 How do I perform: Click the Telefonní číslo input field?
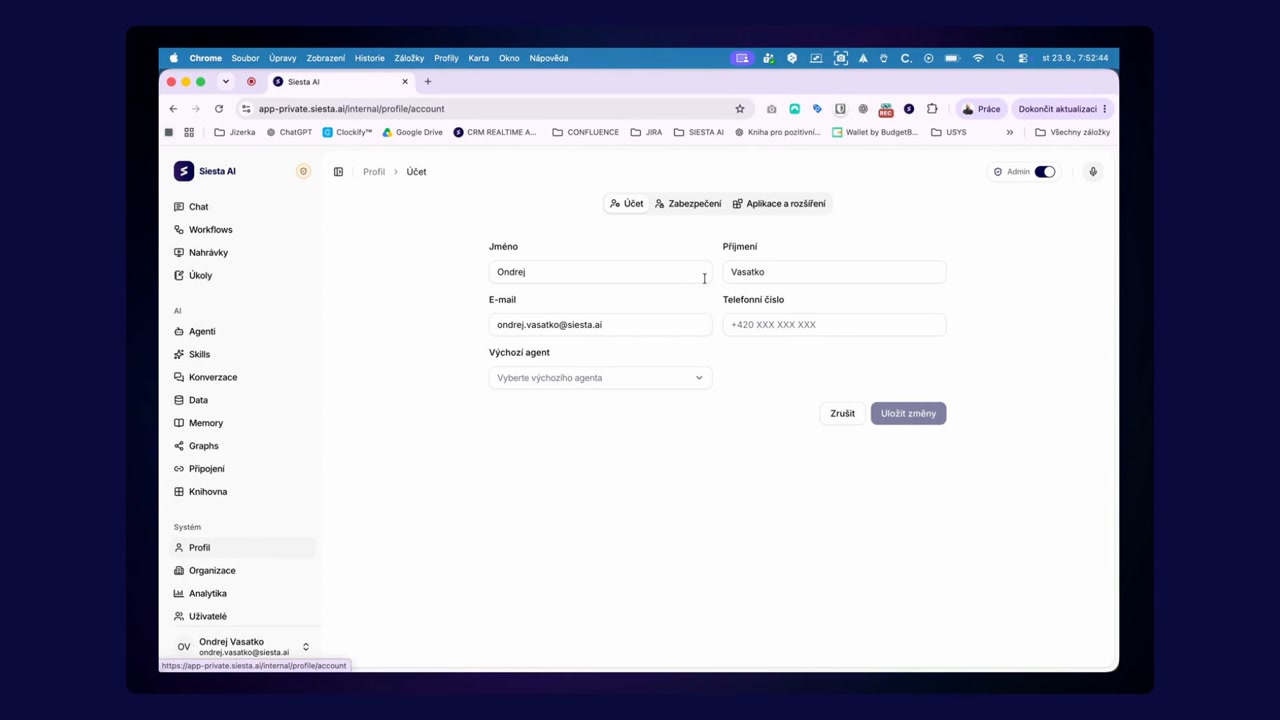834,325
